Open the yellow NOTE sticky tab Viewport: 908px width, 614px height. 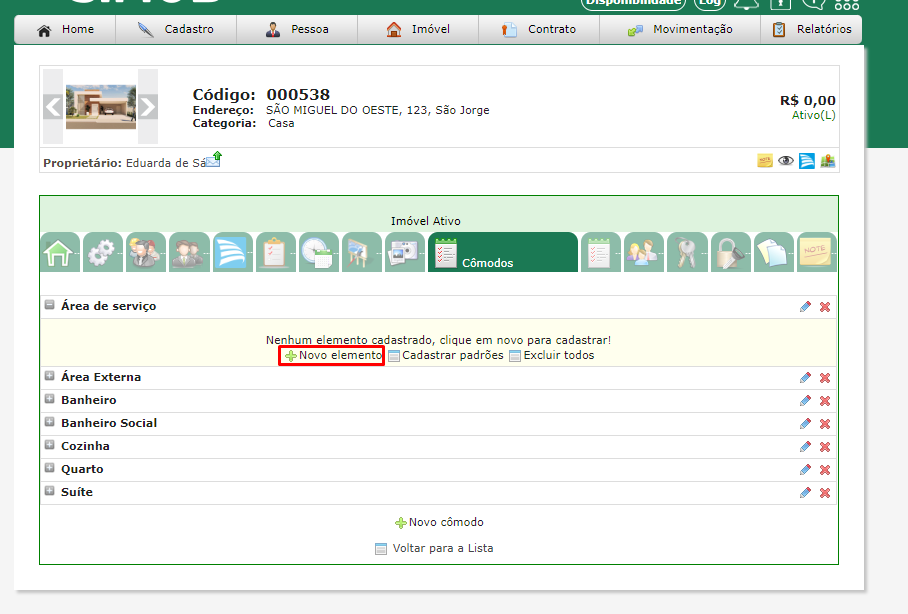817,252
